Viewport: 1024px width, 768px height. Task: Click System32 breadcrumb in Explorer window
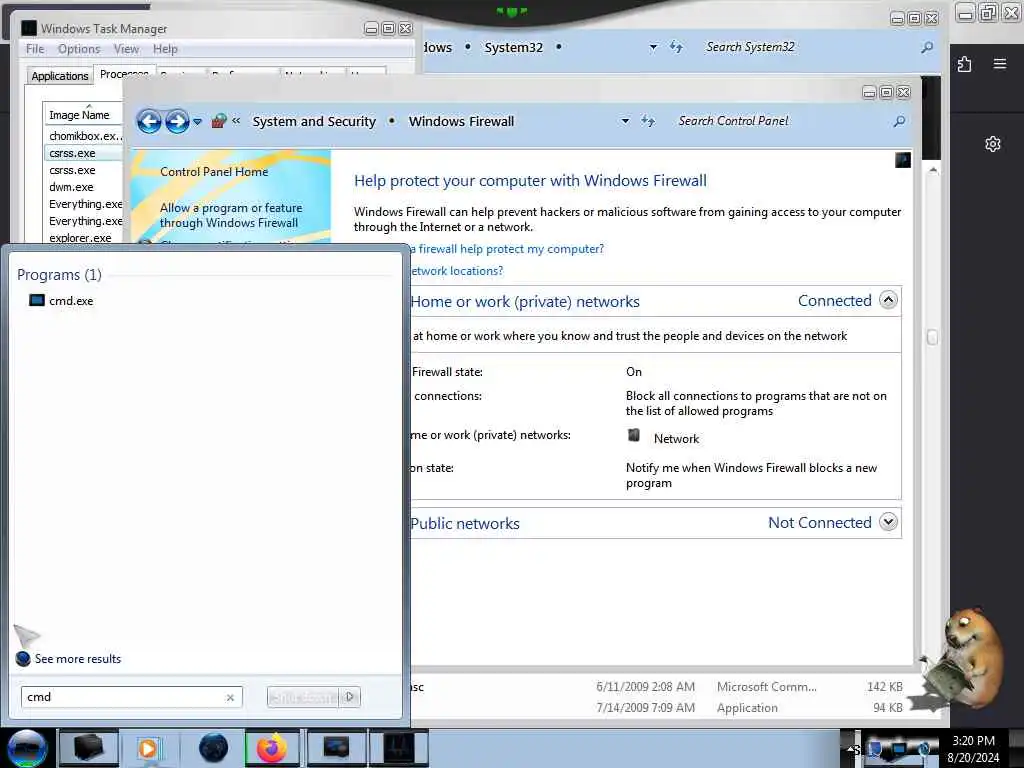coord(513,47)
